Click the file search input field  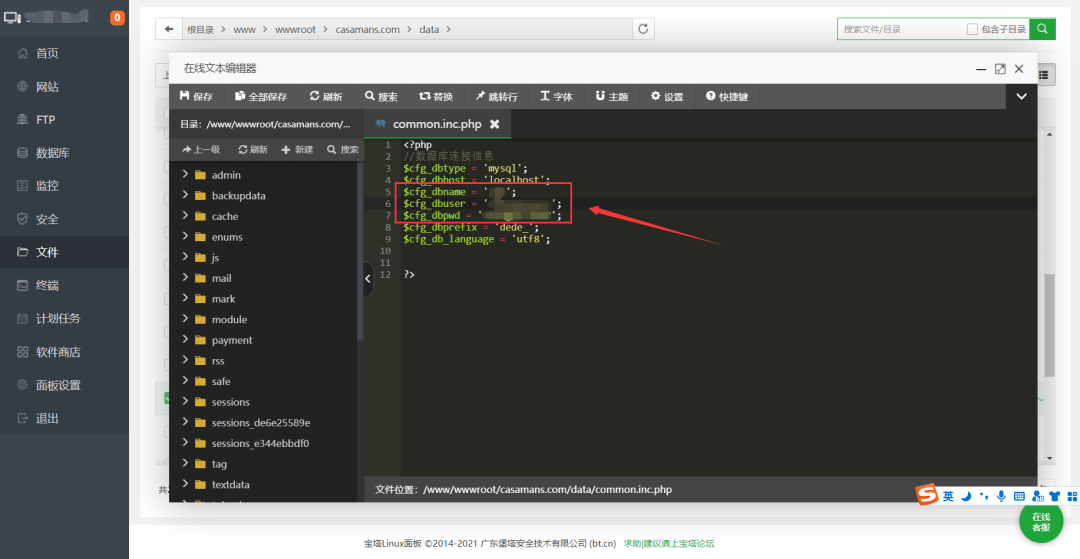tap(900, 30)
